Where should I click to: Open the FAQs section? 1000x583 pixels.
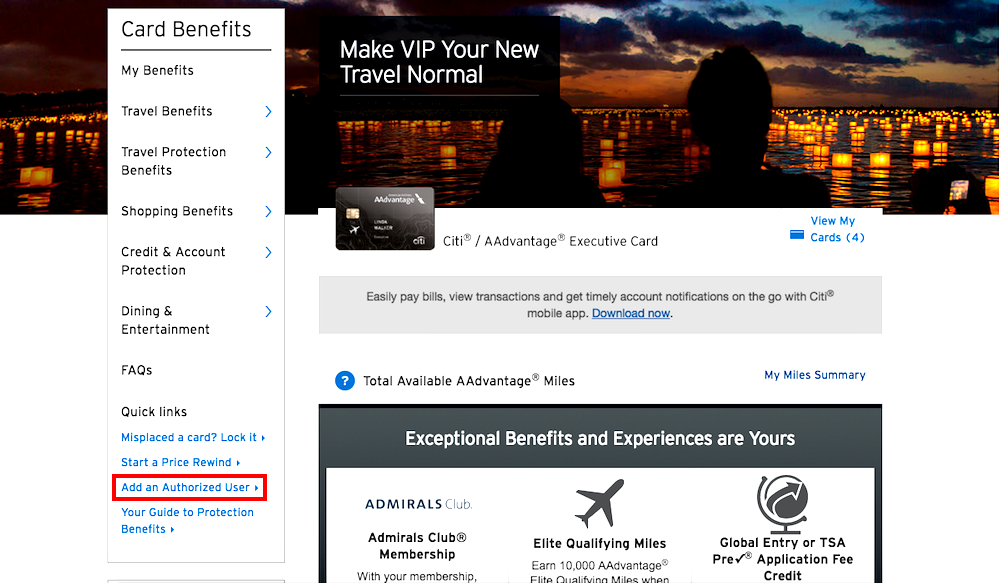tap(136, 370)
